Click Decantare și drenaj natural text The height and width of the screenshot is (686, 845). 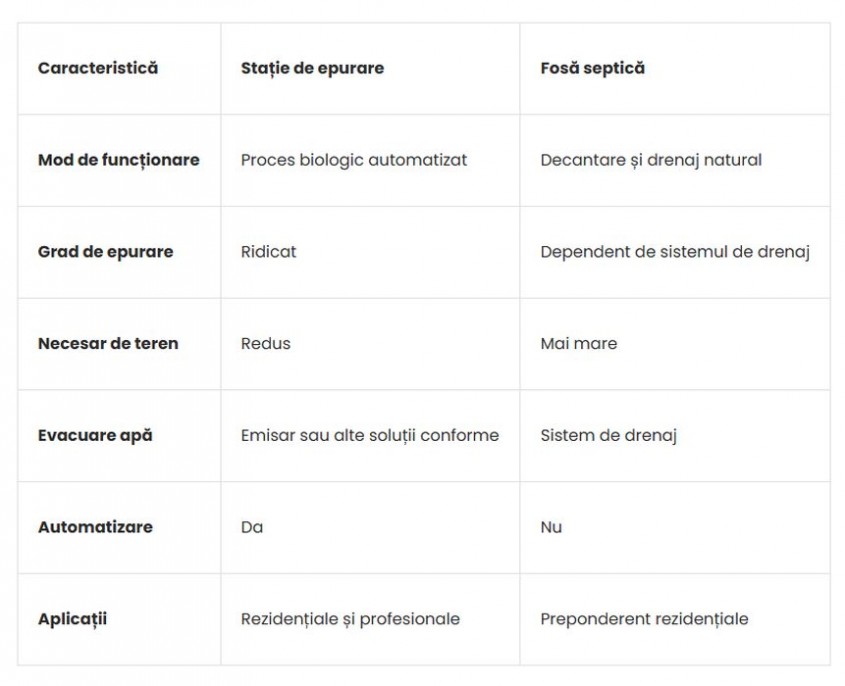(651, 160)
